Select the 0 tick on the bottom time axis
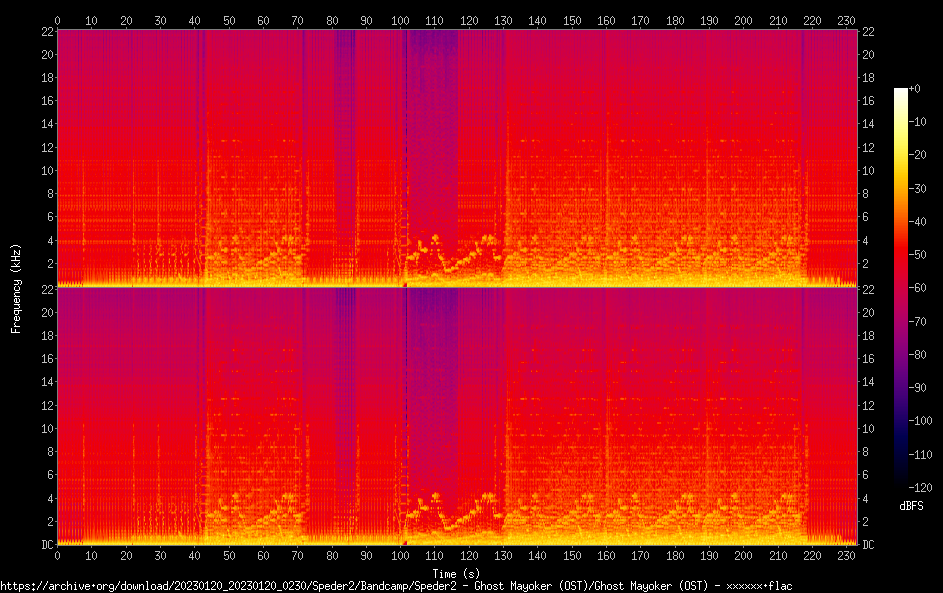943x593 pixels. (57, 556)
